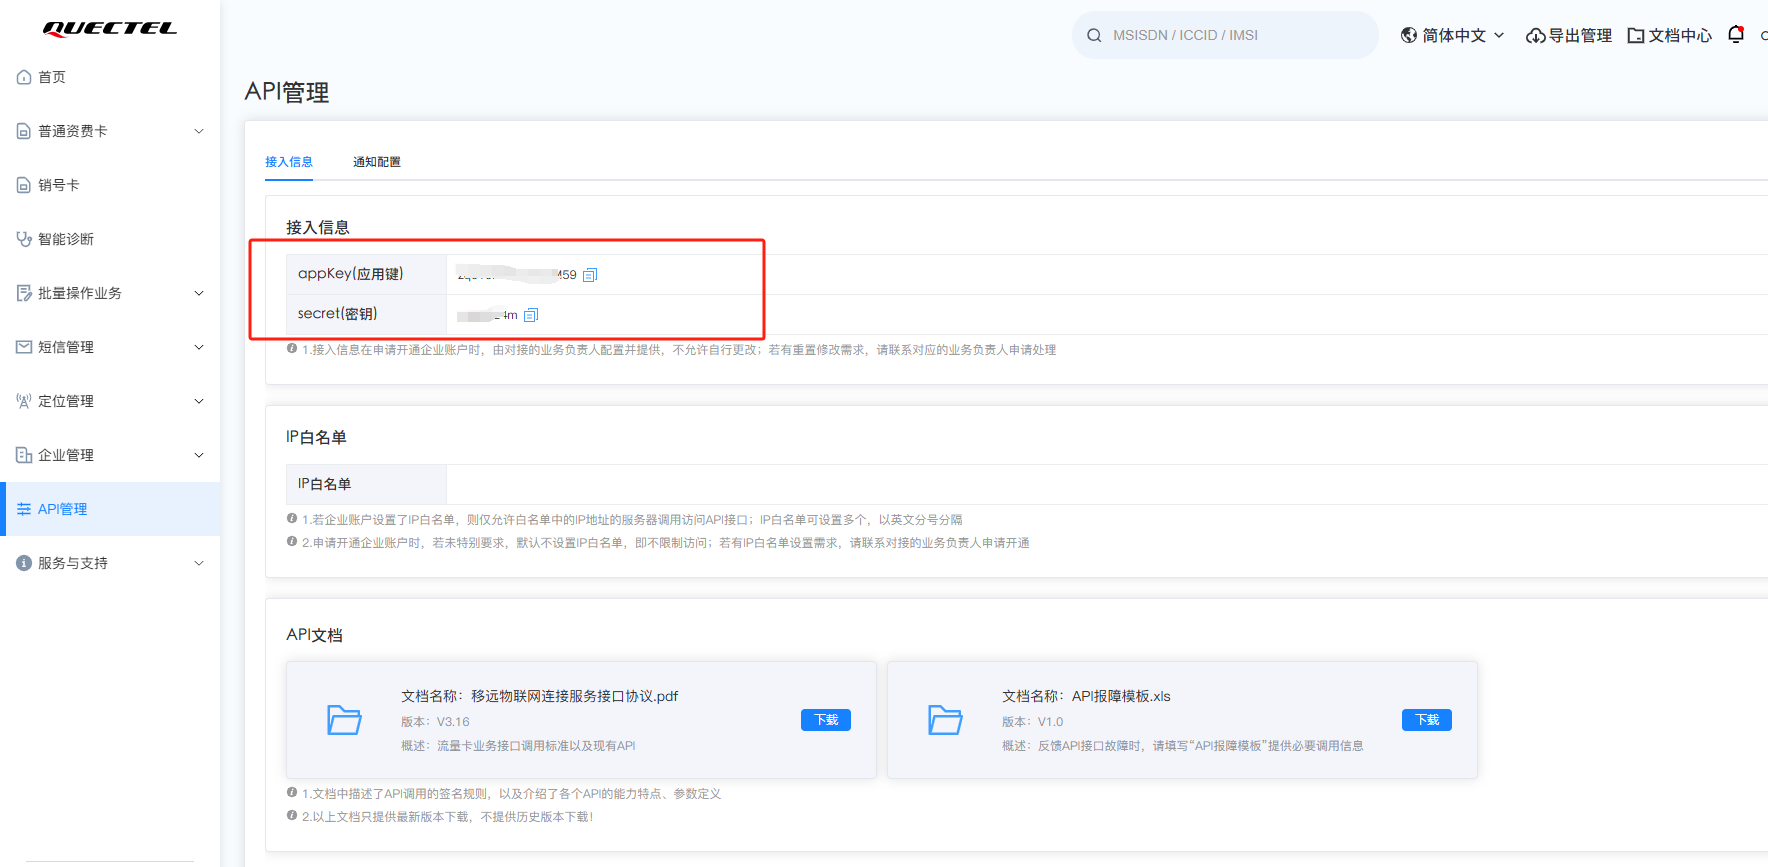Click folder icon of 移远物联网连接服务接口协议.pdf
This screenshot has width=1768, height=867.
coord(344,720)
